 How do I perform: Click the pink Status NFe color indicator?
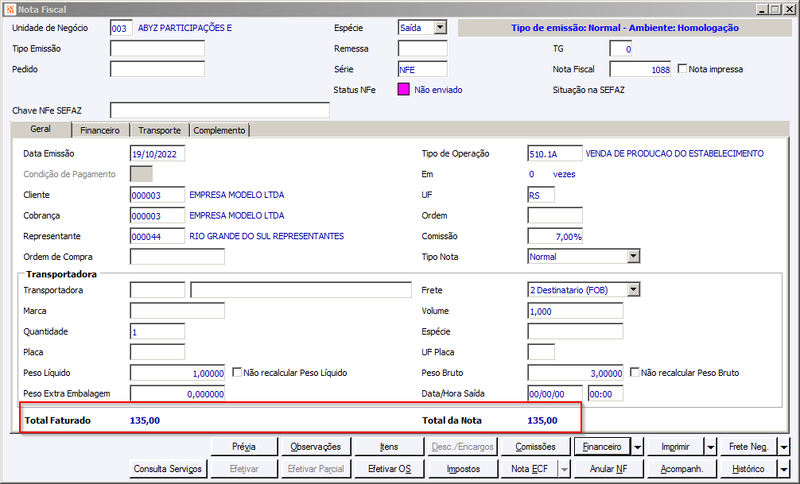click(403, 90)
